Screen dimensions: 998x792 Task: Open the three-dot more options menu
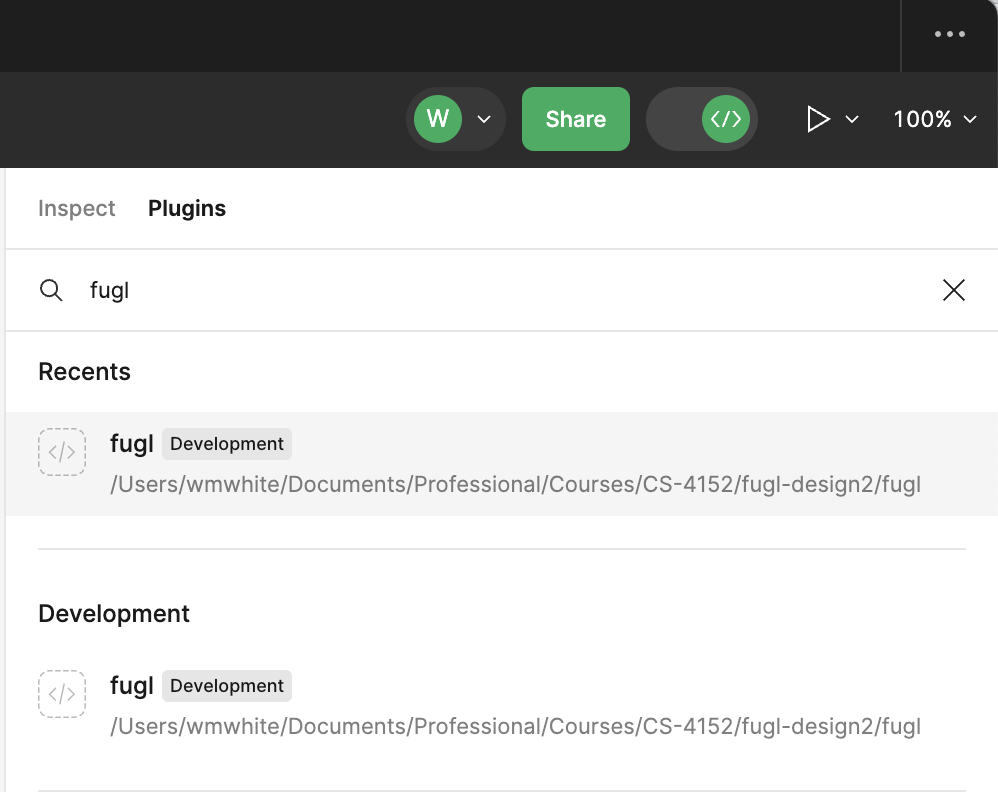tap(949, 34)
